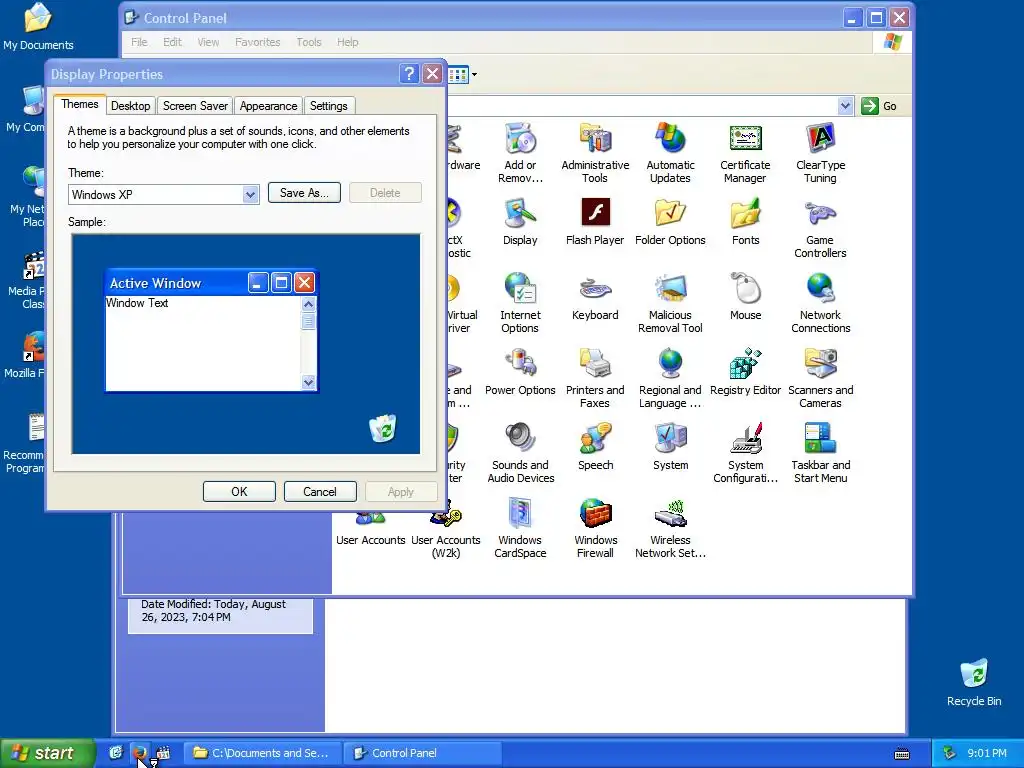Open the Help menu in Control Panel
The width and height of the screenshot is (1024, 768).
tap(347, 42)
